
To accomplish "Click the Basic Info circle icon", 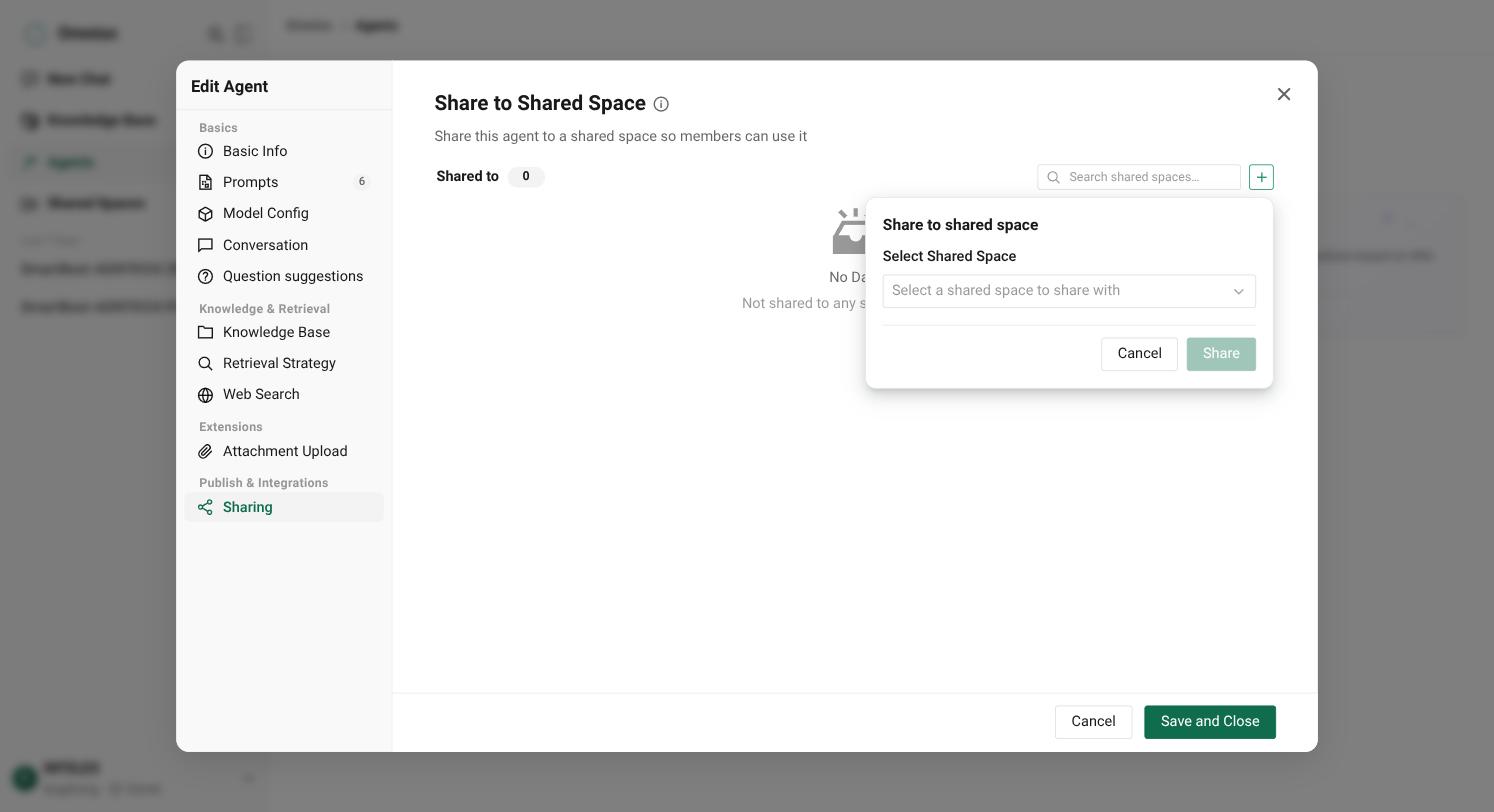I will point(205,151).
